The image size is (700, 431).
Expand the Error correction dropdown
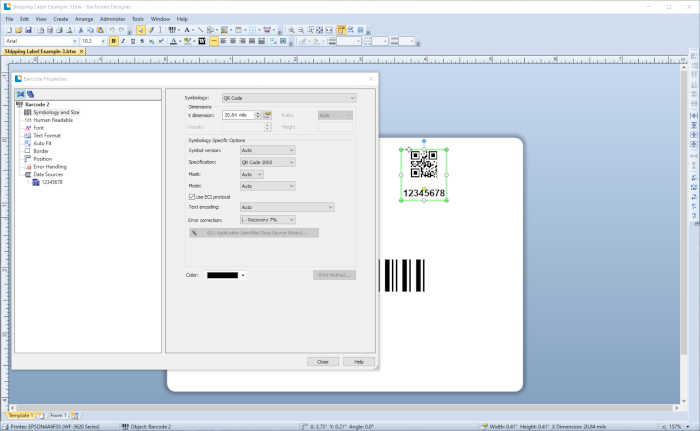tap(268, 219)
